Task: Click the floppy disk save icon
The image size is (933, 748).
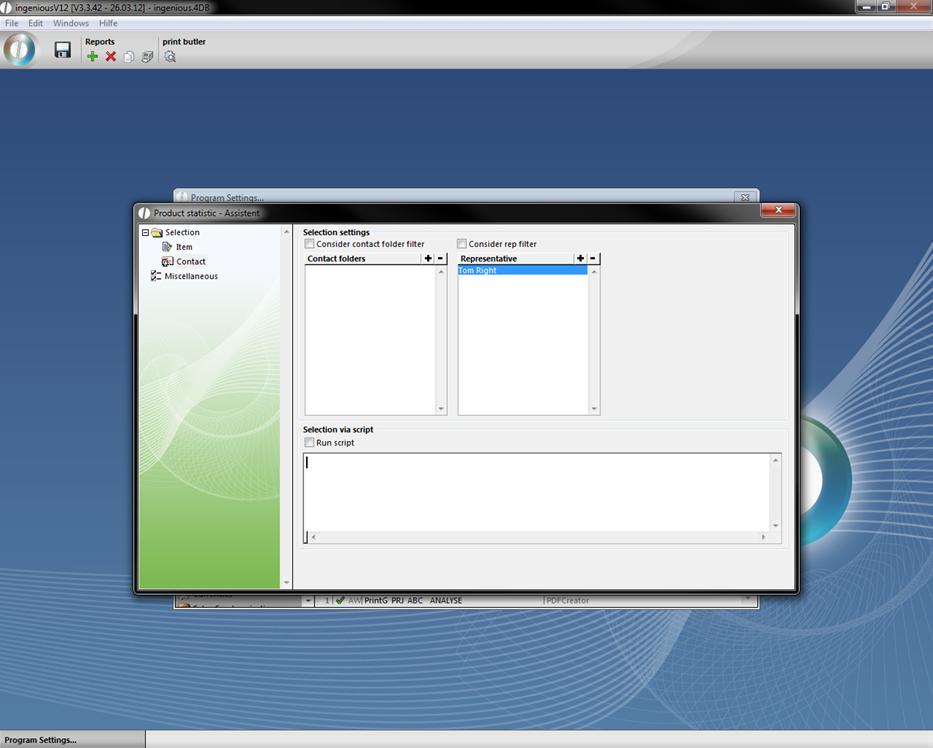Action: click(62, 50)
